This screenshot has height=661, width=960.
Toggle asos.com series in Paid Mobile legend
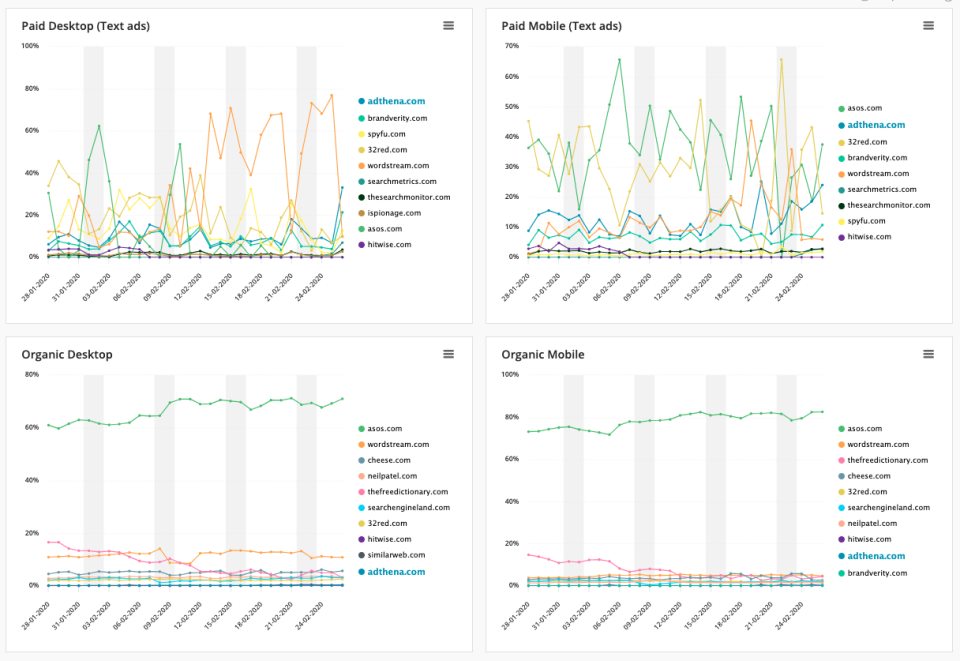[860, 108]
